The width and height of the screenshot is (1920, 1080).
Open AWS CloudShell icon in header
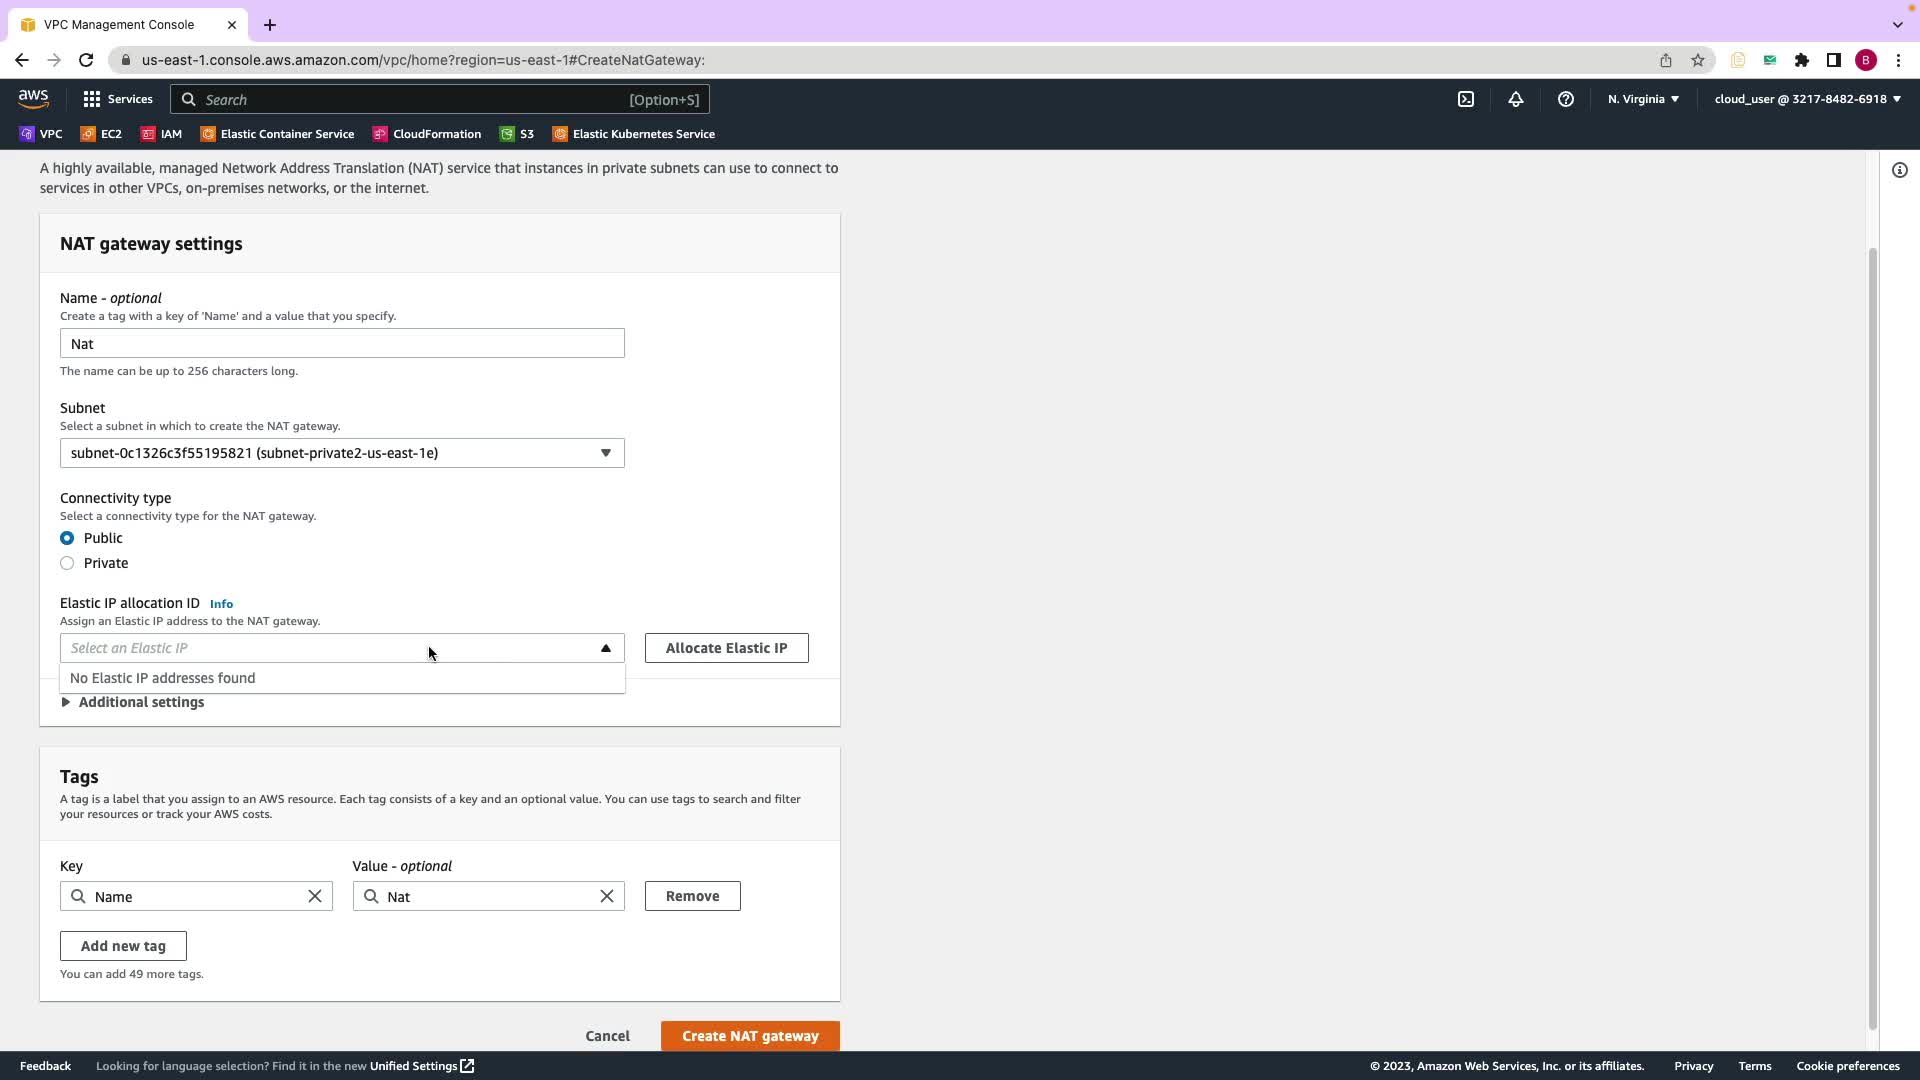coord(1466,99)
